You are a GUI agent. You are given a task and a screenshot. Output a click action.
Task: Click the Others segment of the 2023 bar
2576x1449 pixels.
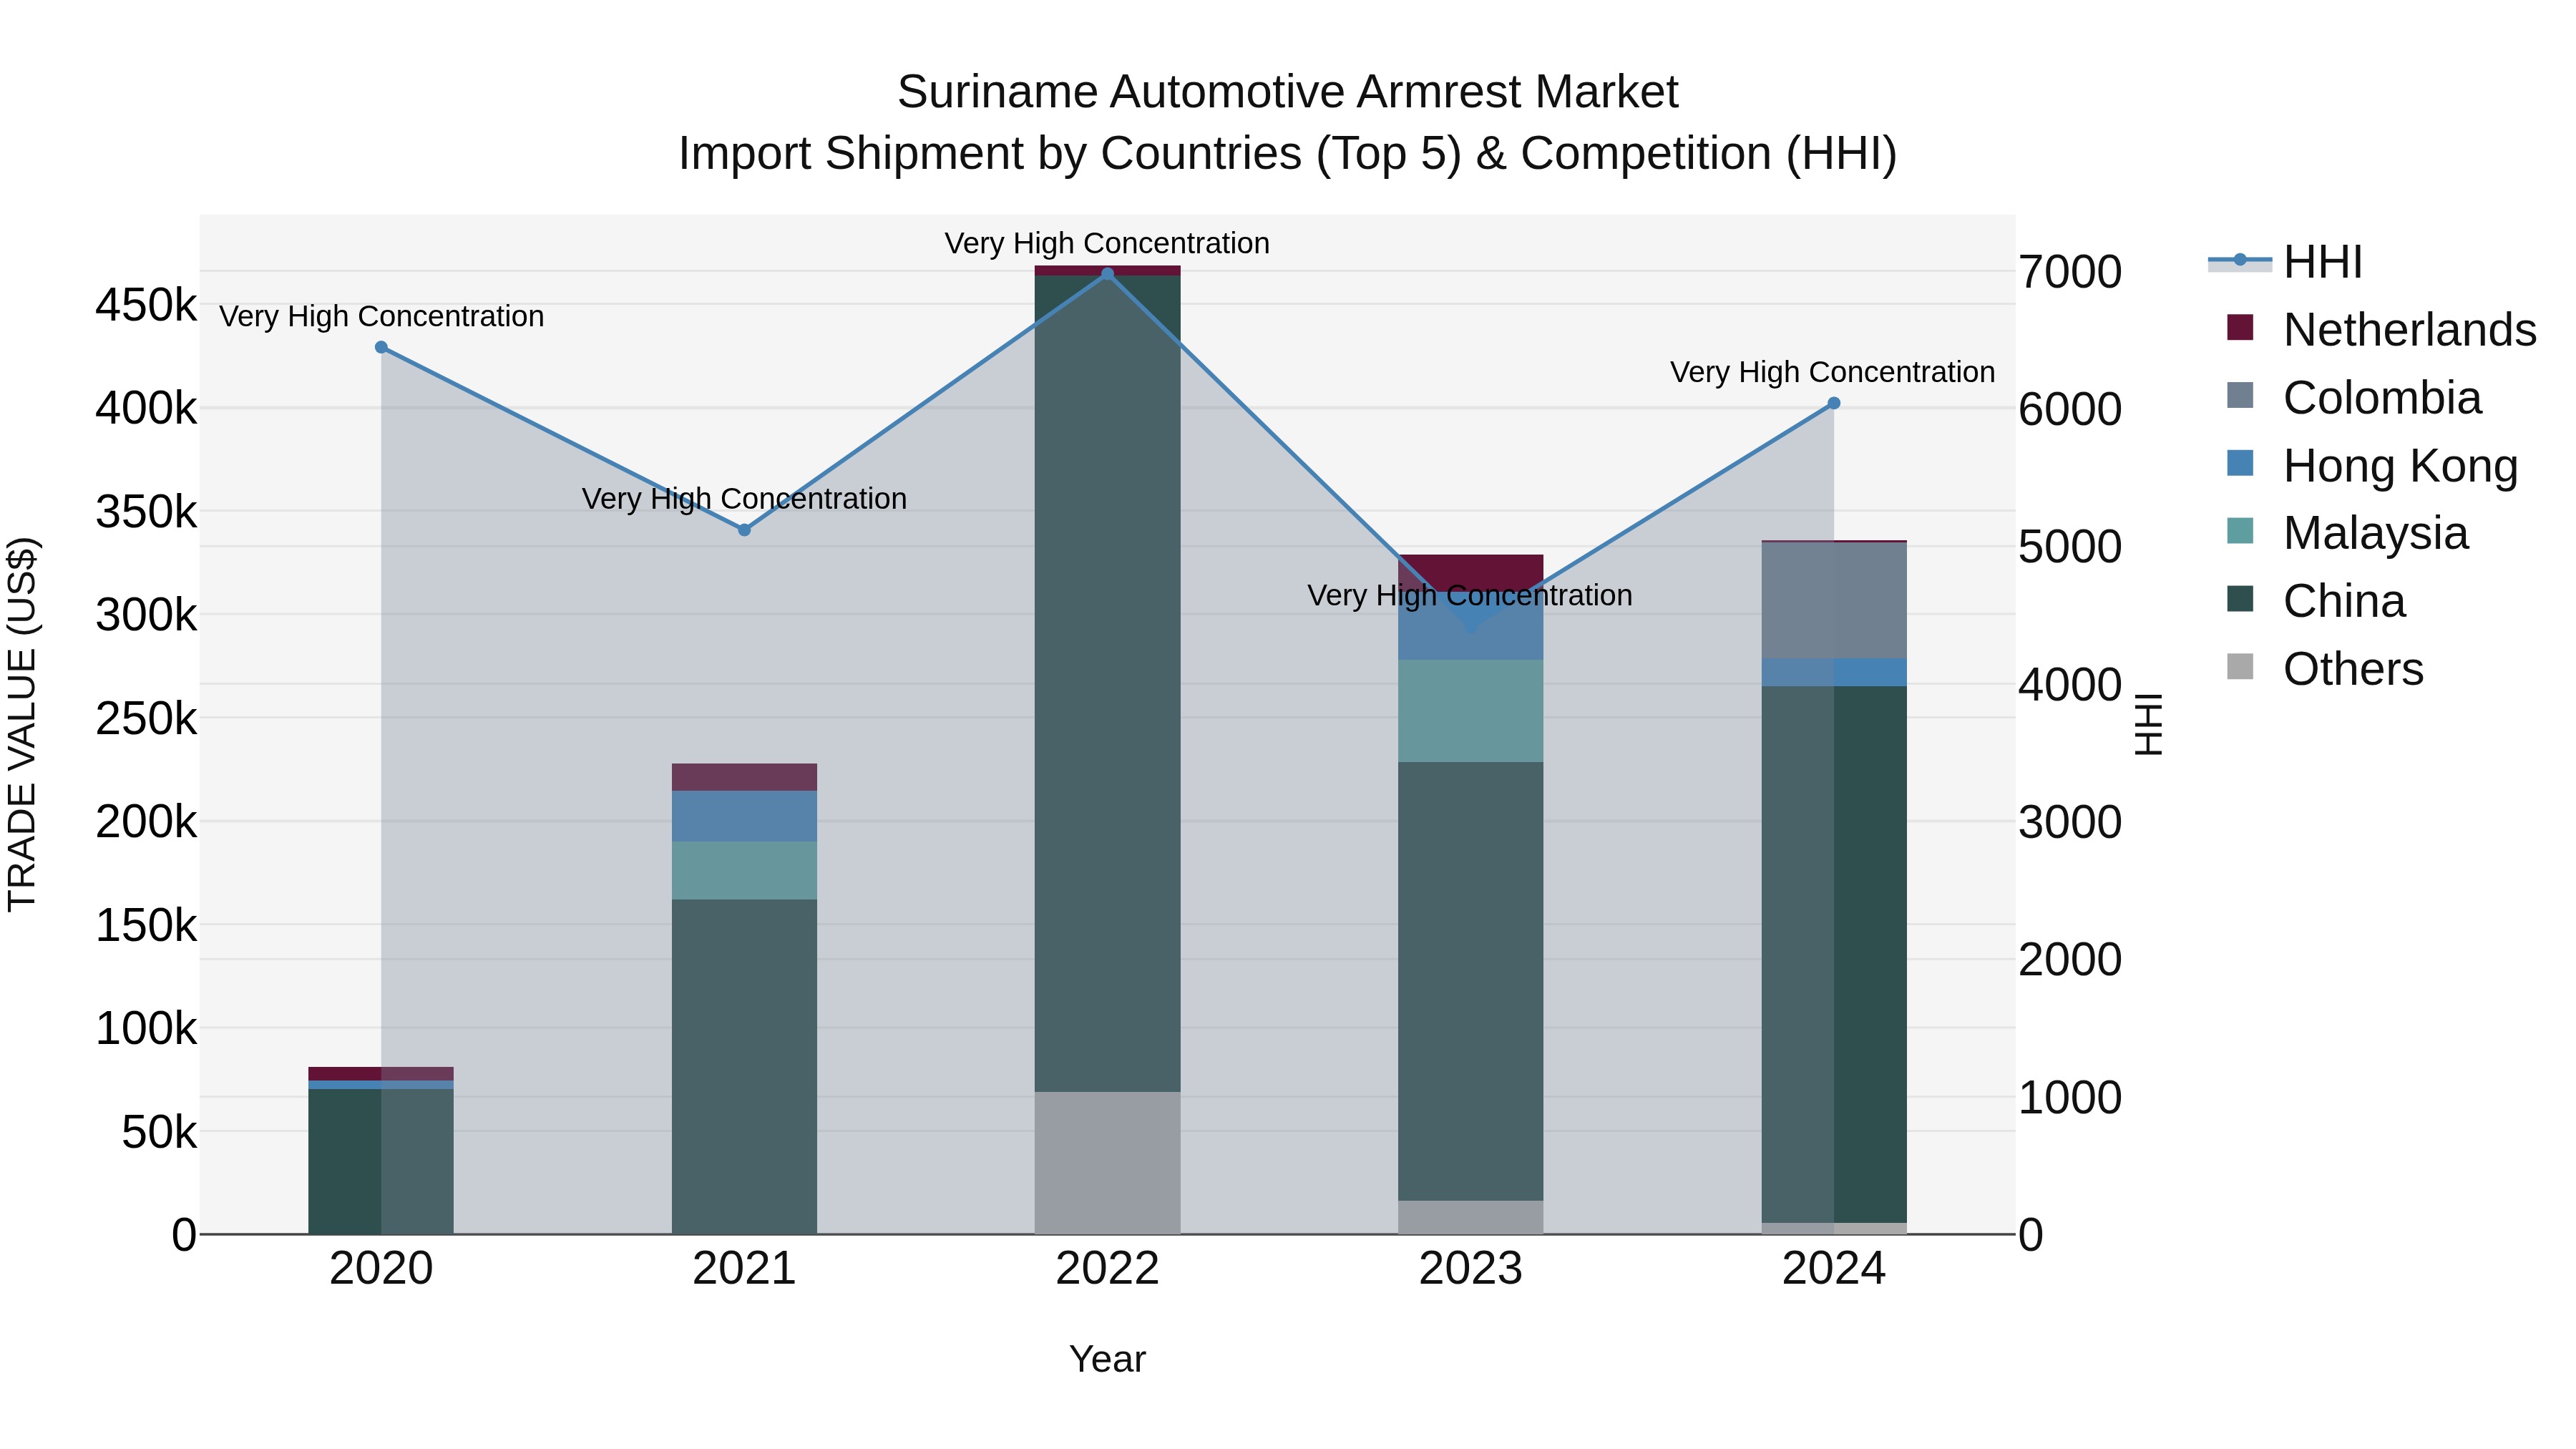tap(1470, 1217)
